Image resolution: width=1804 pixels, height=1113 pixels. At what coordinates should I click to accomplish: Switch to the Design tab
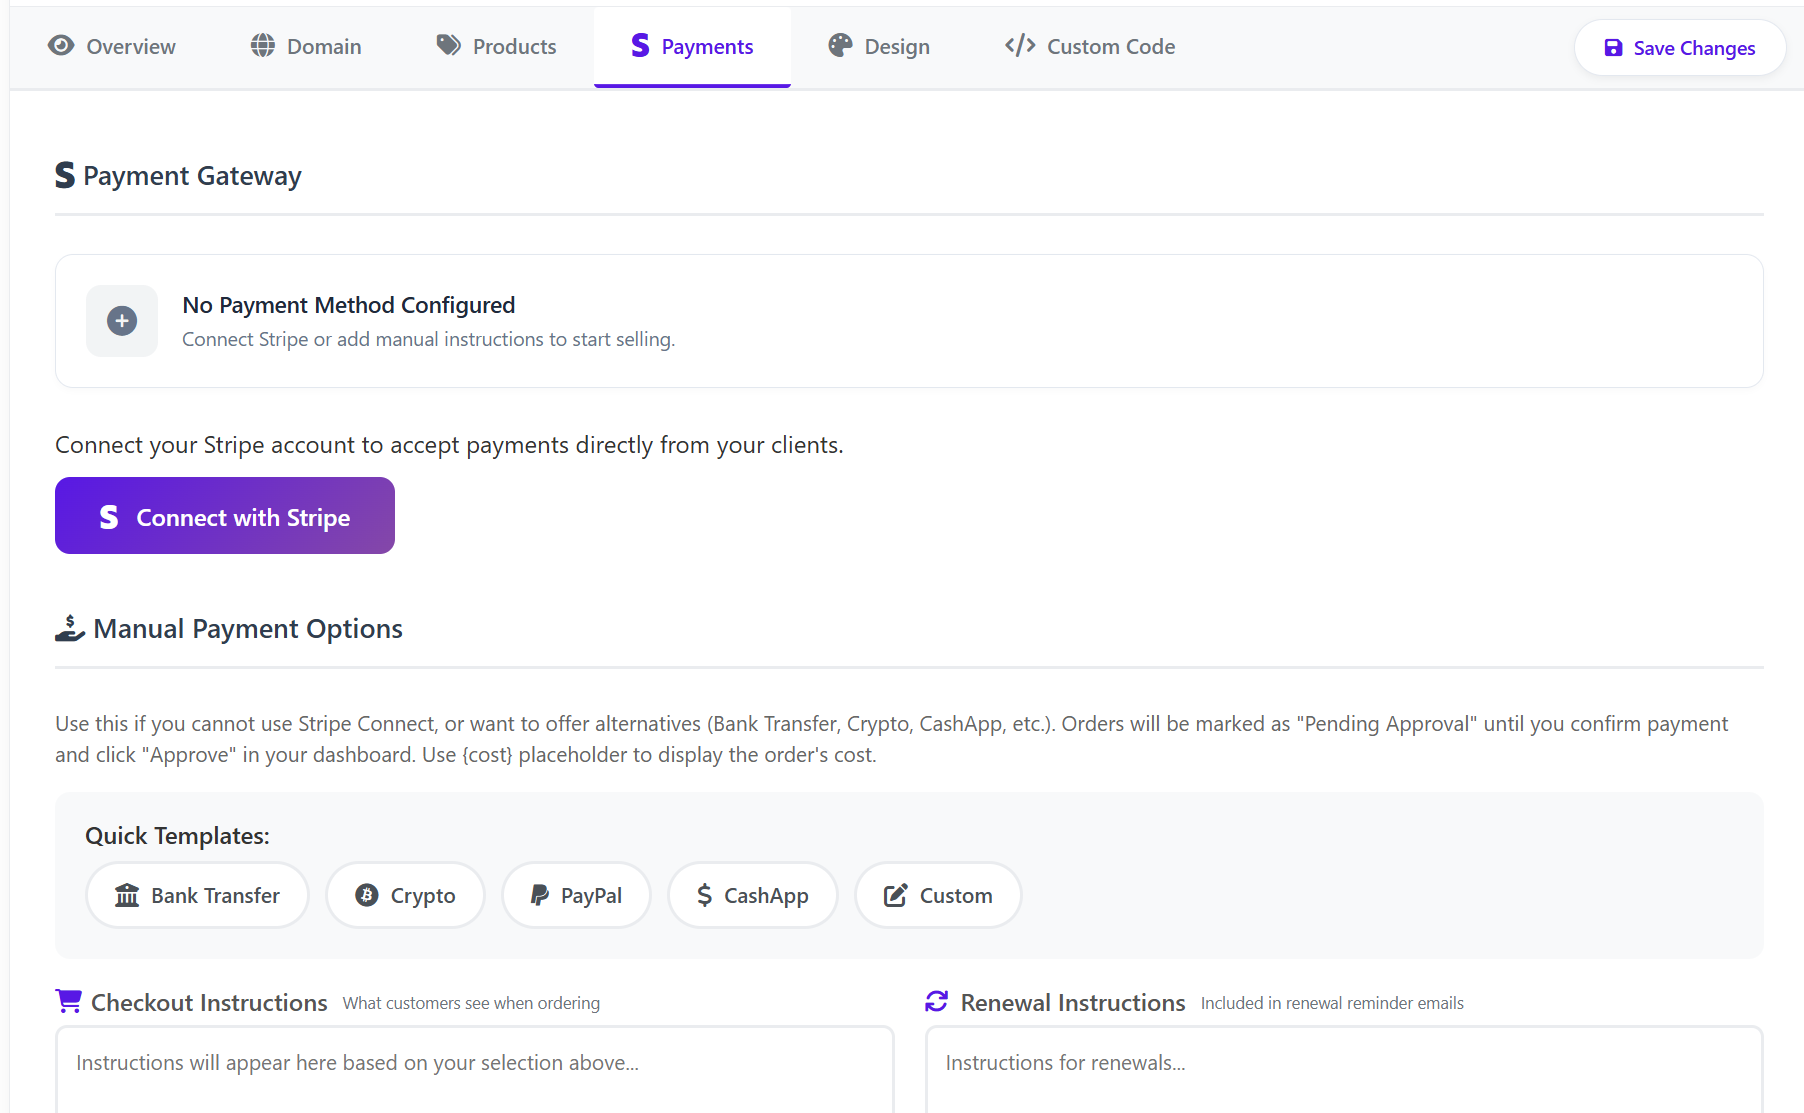(x=879, y=47)
